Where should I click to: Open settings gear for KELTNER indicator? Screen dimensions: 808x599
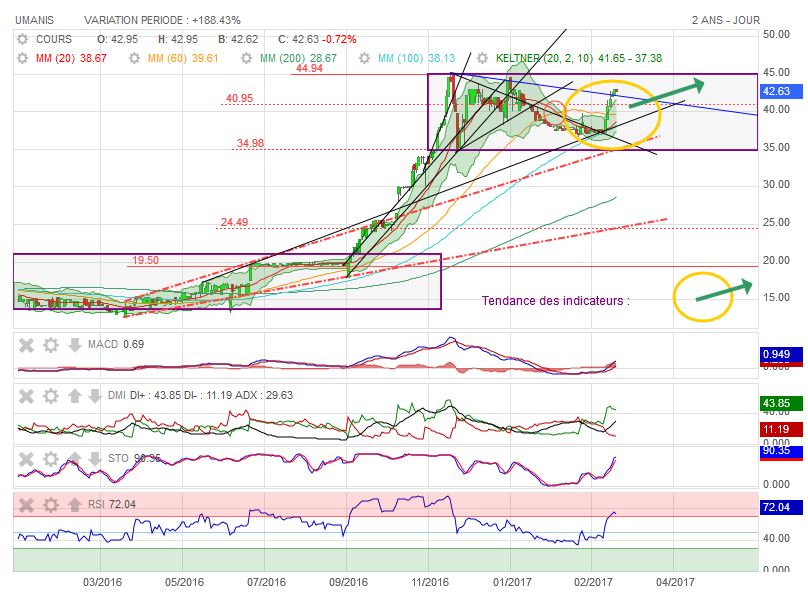click(x=482, y=58)
